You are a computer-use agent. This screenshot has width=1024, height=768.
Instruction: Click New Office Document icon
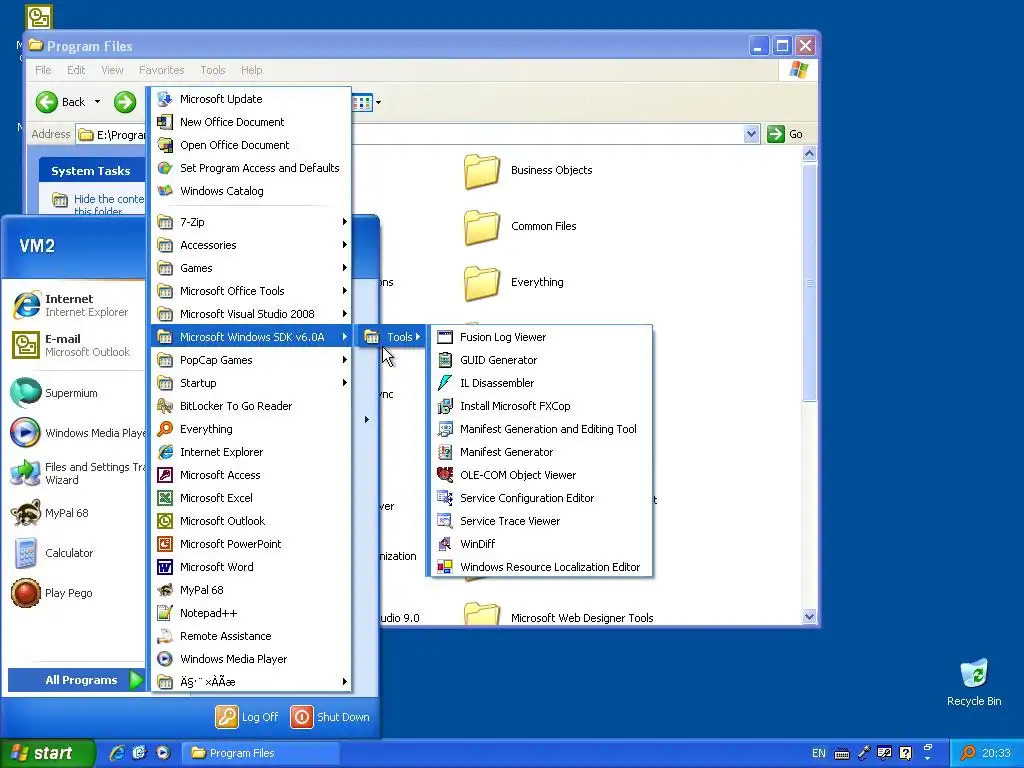pyautogui.click(x=165, y=122)
